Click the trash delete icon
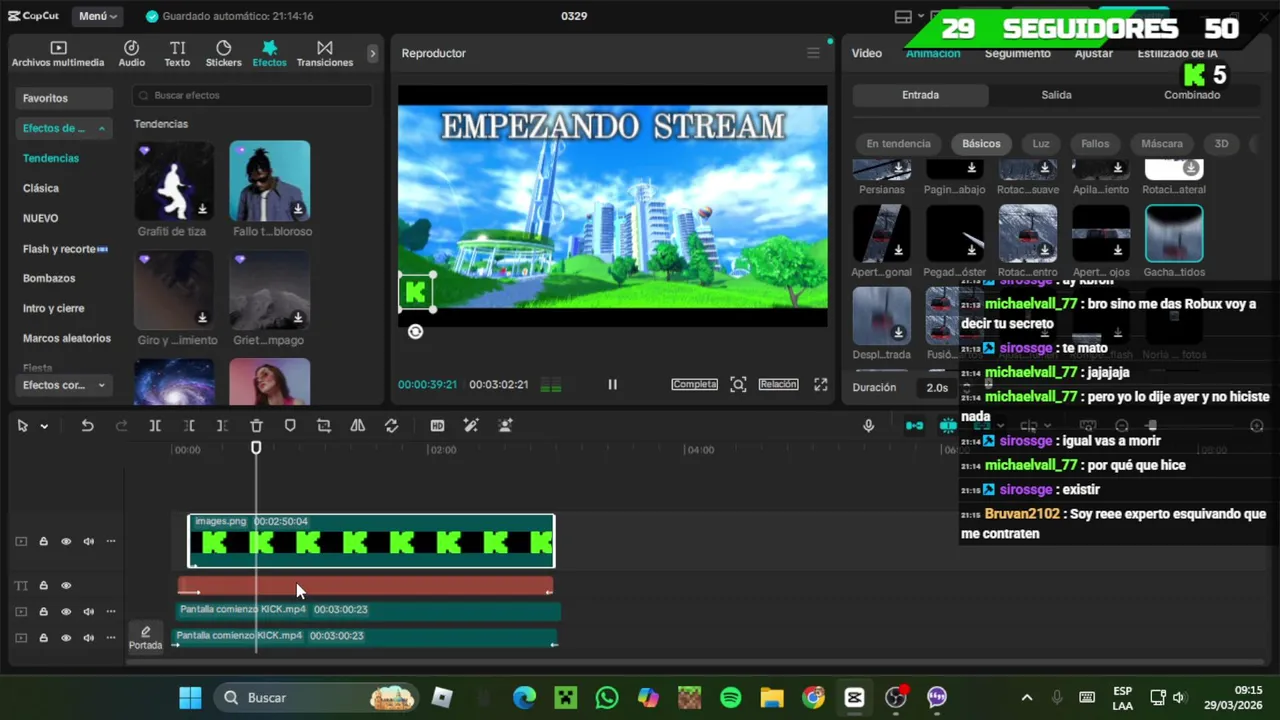Screen dimensions: 1280x720 [256, 426]
